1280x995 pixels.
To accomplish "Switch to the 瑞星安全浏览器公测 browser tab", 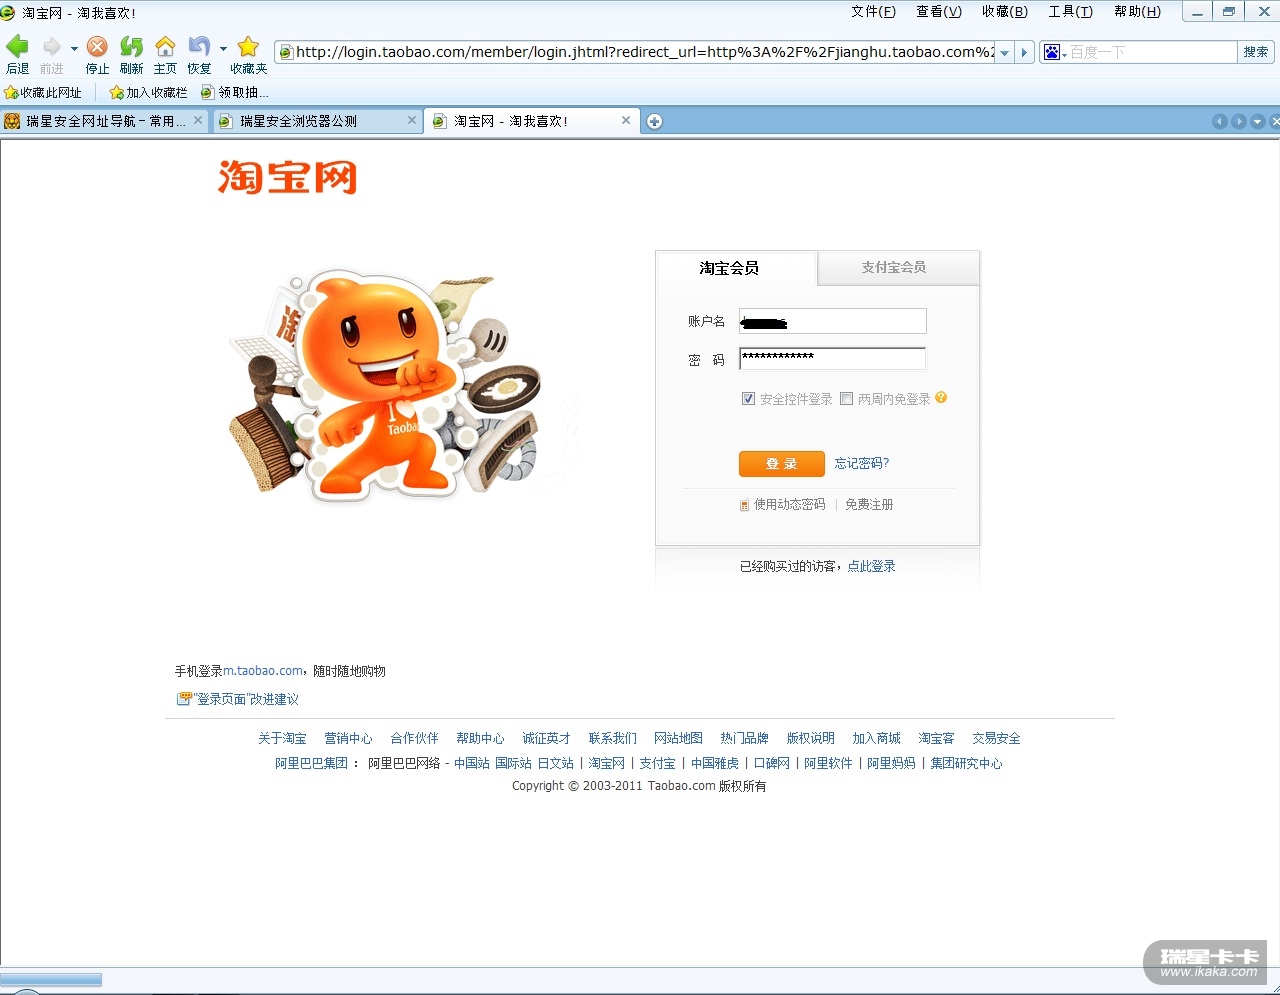I will (x=318, y=121).
